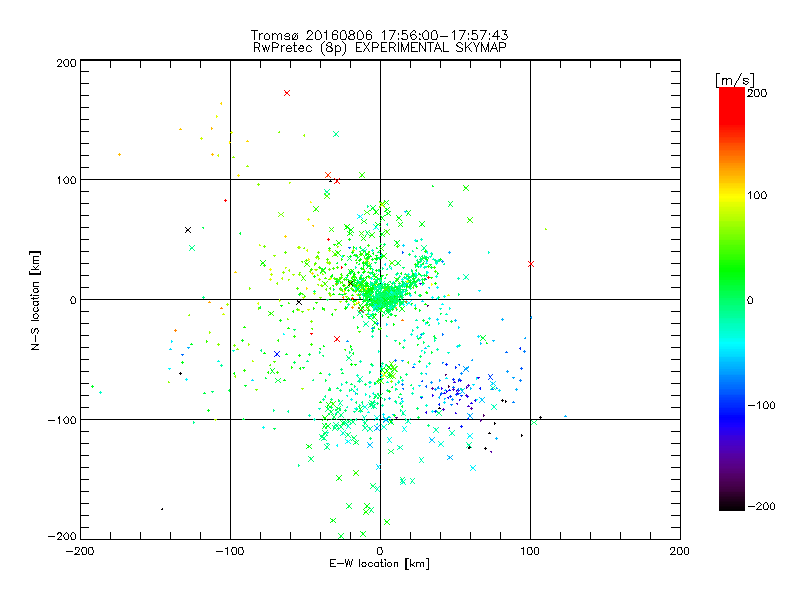
Task: Click the "-100" label beside the colorbar
Action: (x=761, y=405)
